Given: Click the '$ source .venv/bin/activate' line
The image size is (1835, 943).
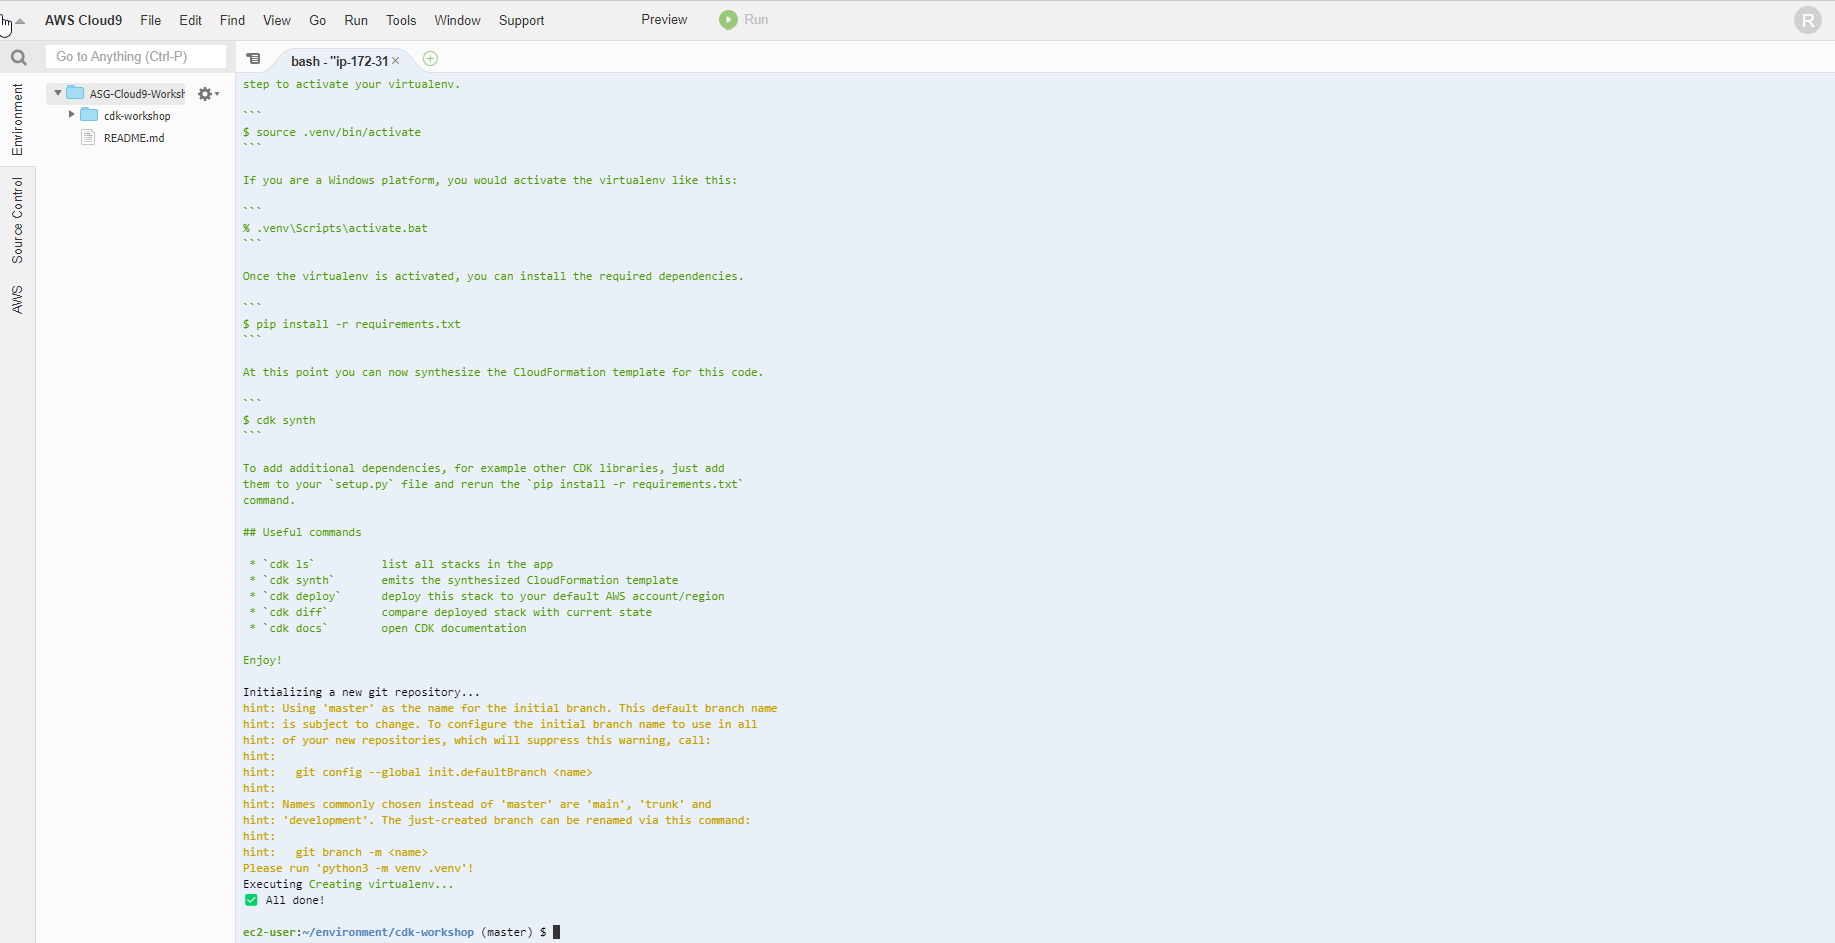Looking at the screenshot, I should pos(332,132).
